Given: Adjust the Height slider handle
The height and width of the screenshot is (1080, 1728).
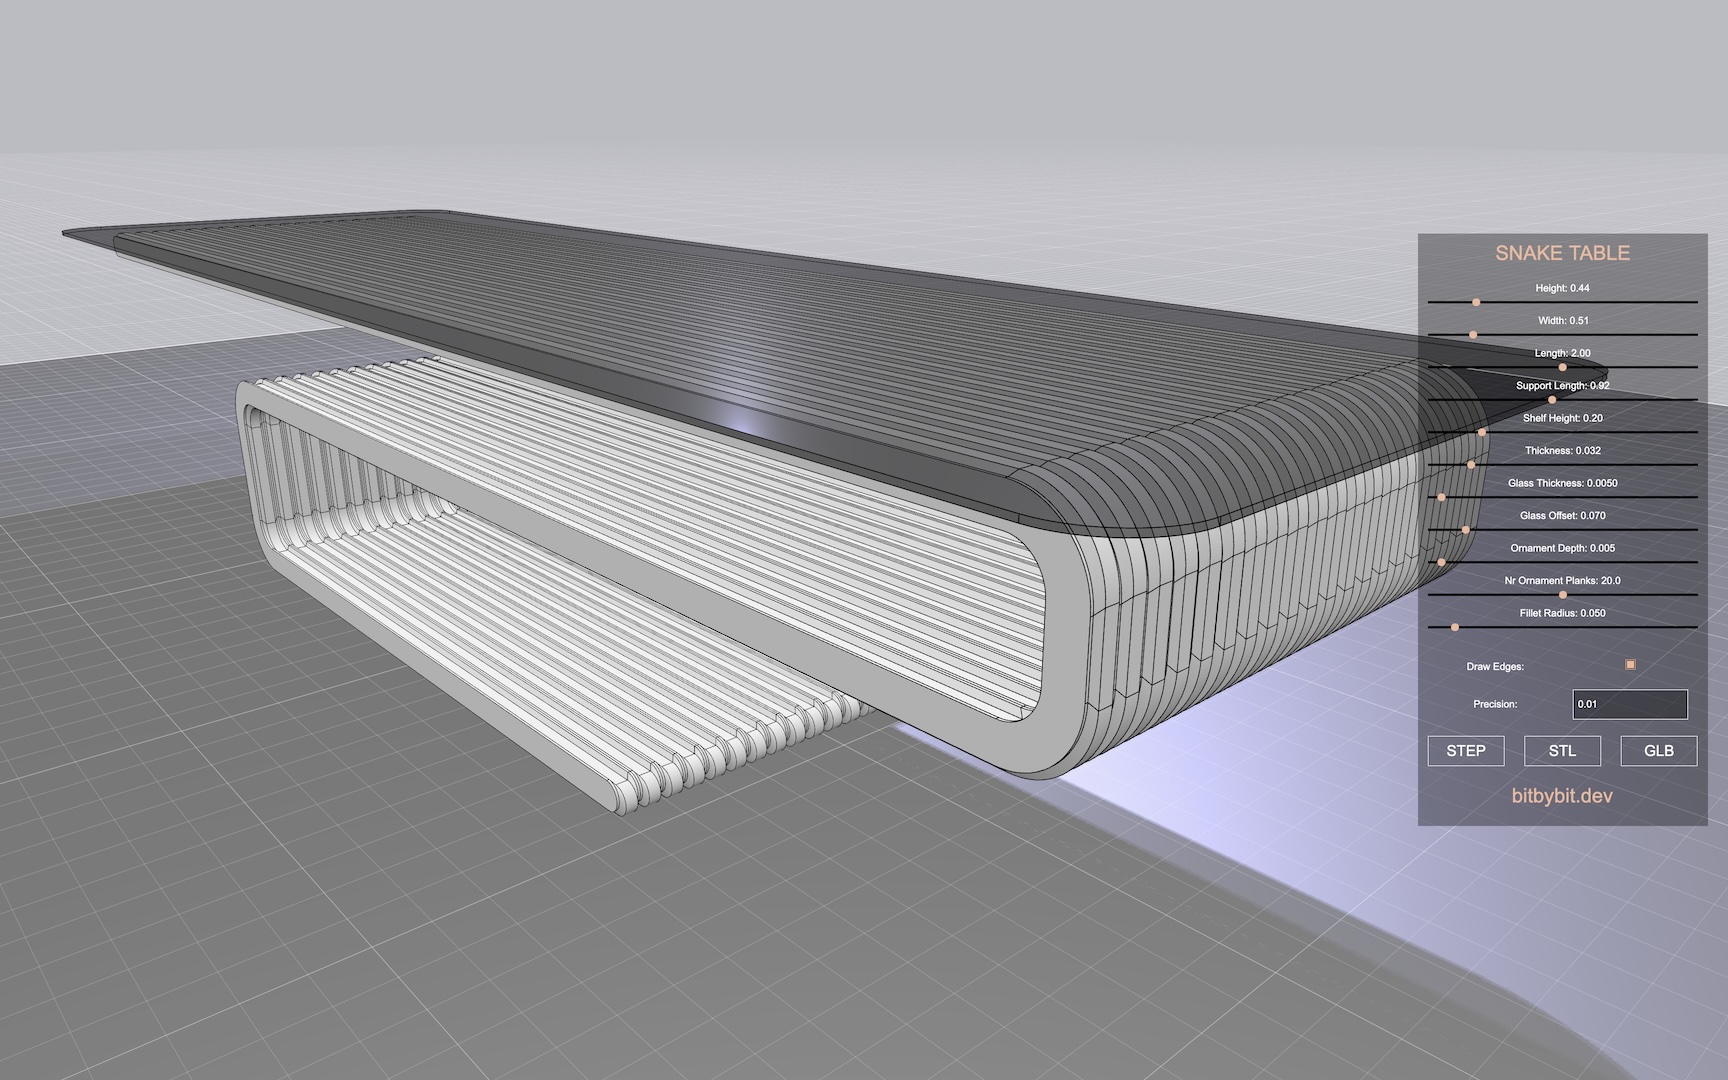Looking at the screenshot, I should point(1475,302).
